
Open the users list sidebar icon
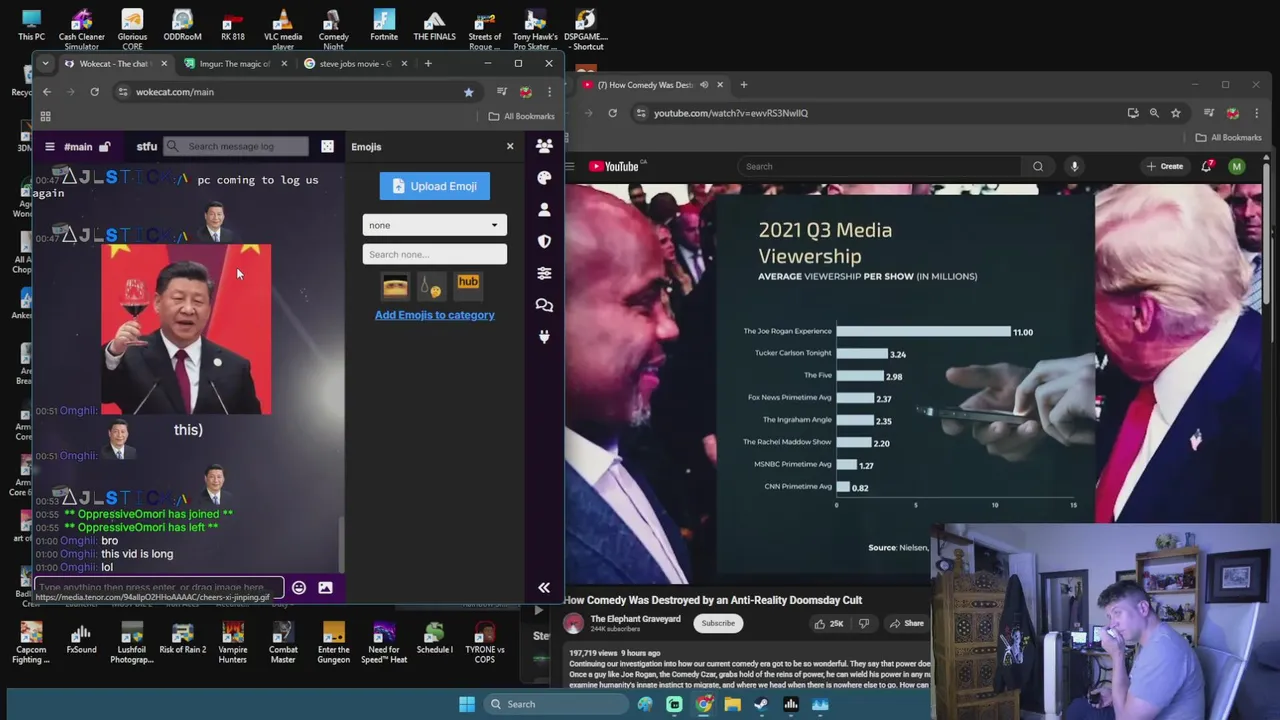544,146
